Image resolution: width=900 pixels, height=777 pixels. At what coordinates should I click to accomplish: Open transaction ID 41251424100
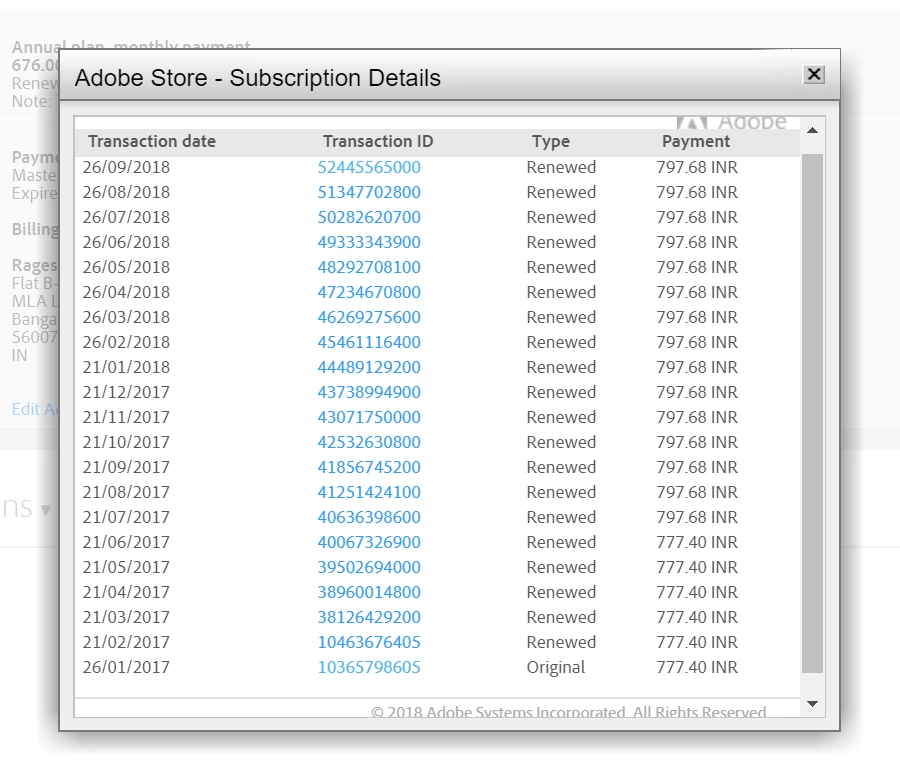(369, 492)
